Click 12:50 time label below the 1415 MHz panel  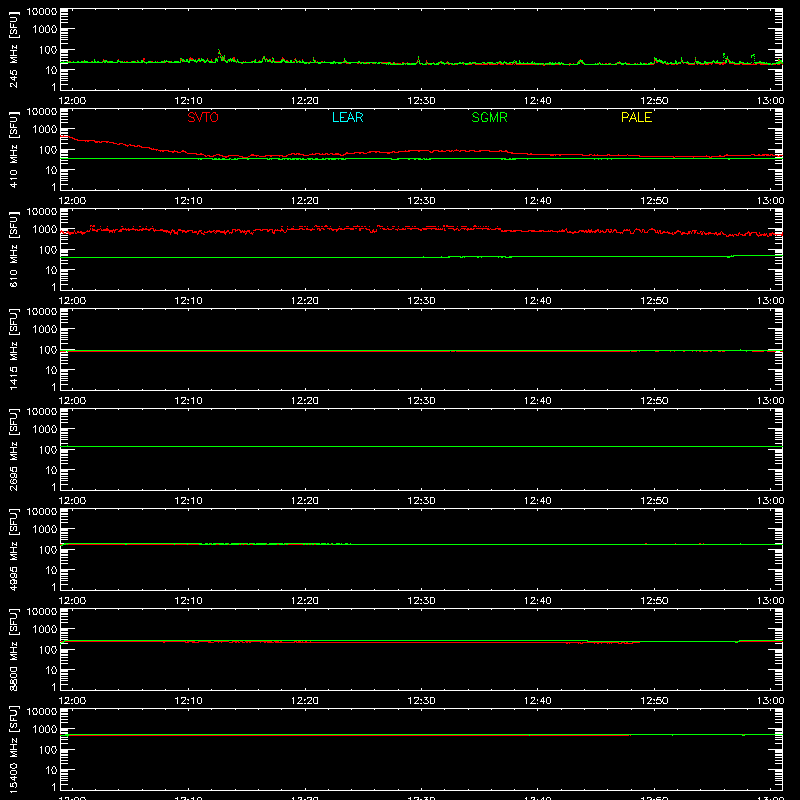pos(654,401)
